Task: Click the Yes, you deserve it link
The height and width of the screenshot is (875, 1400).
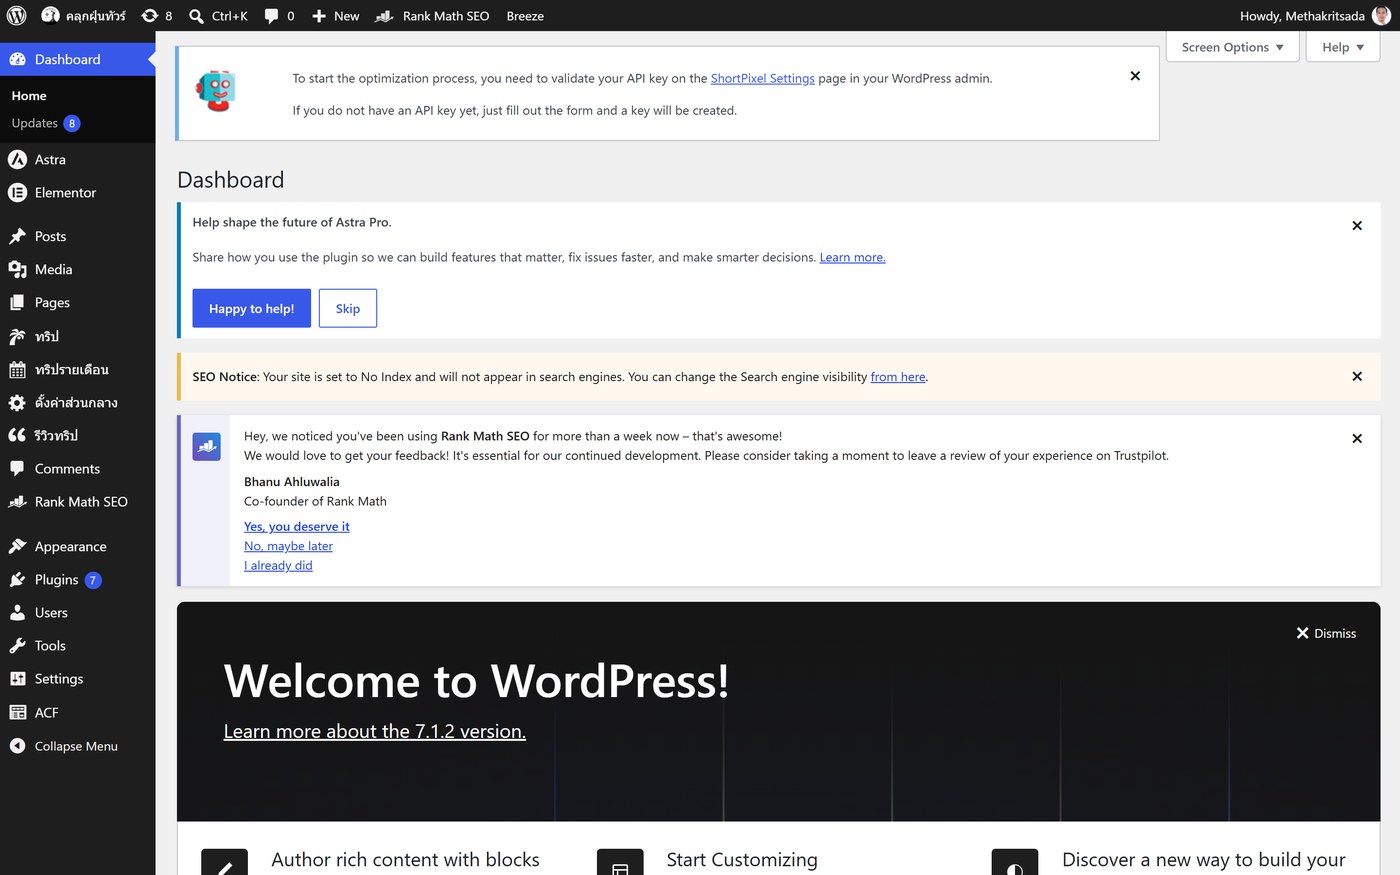Action: pos(297,526)
